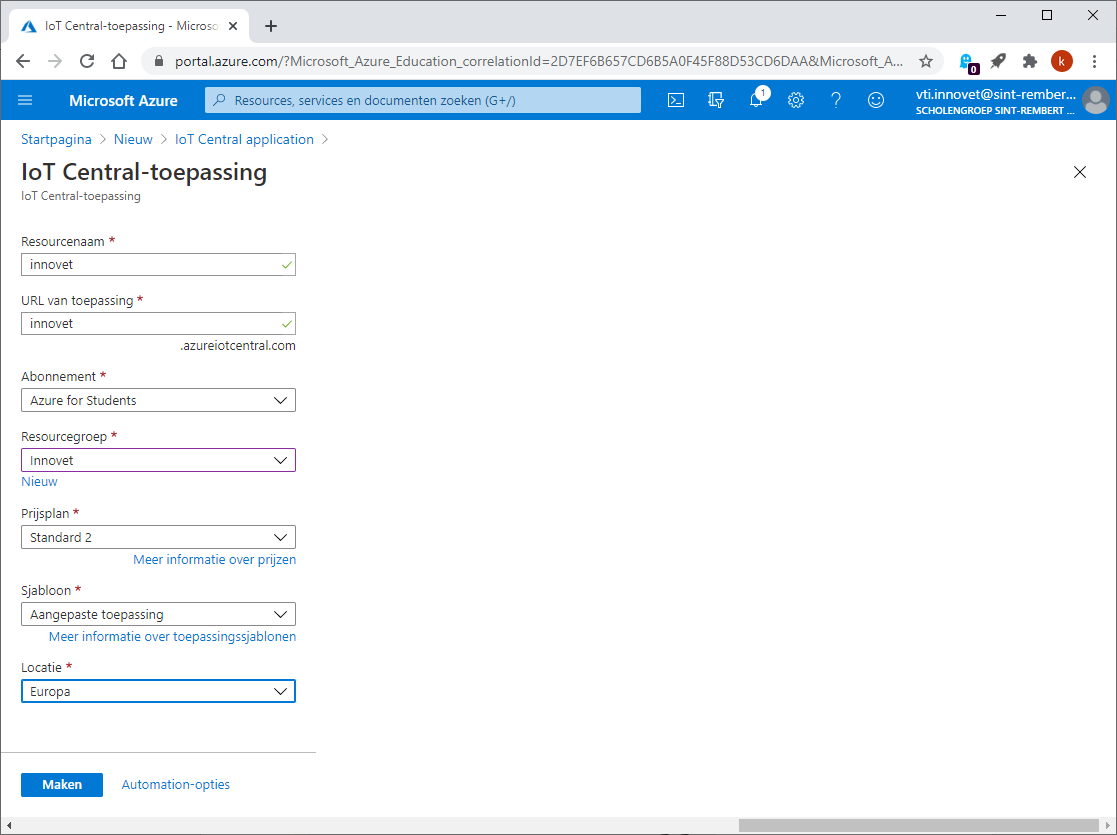Close the IoT Central-toepassing blade
Viewport: 1117px width, 835px height.
pyautogui.click(x=1080, y=172)
